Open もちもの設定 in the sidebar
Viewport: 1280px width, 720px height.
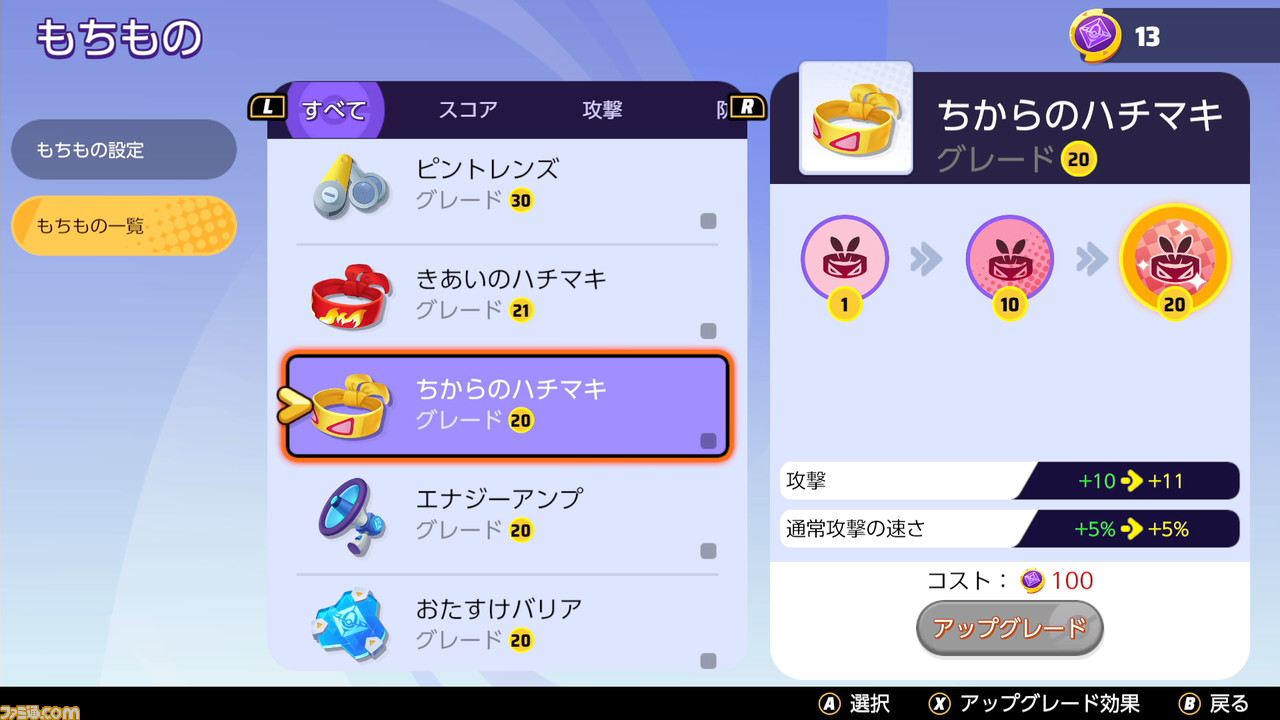[124, 150]
